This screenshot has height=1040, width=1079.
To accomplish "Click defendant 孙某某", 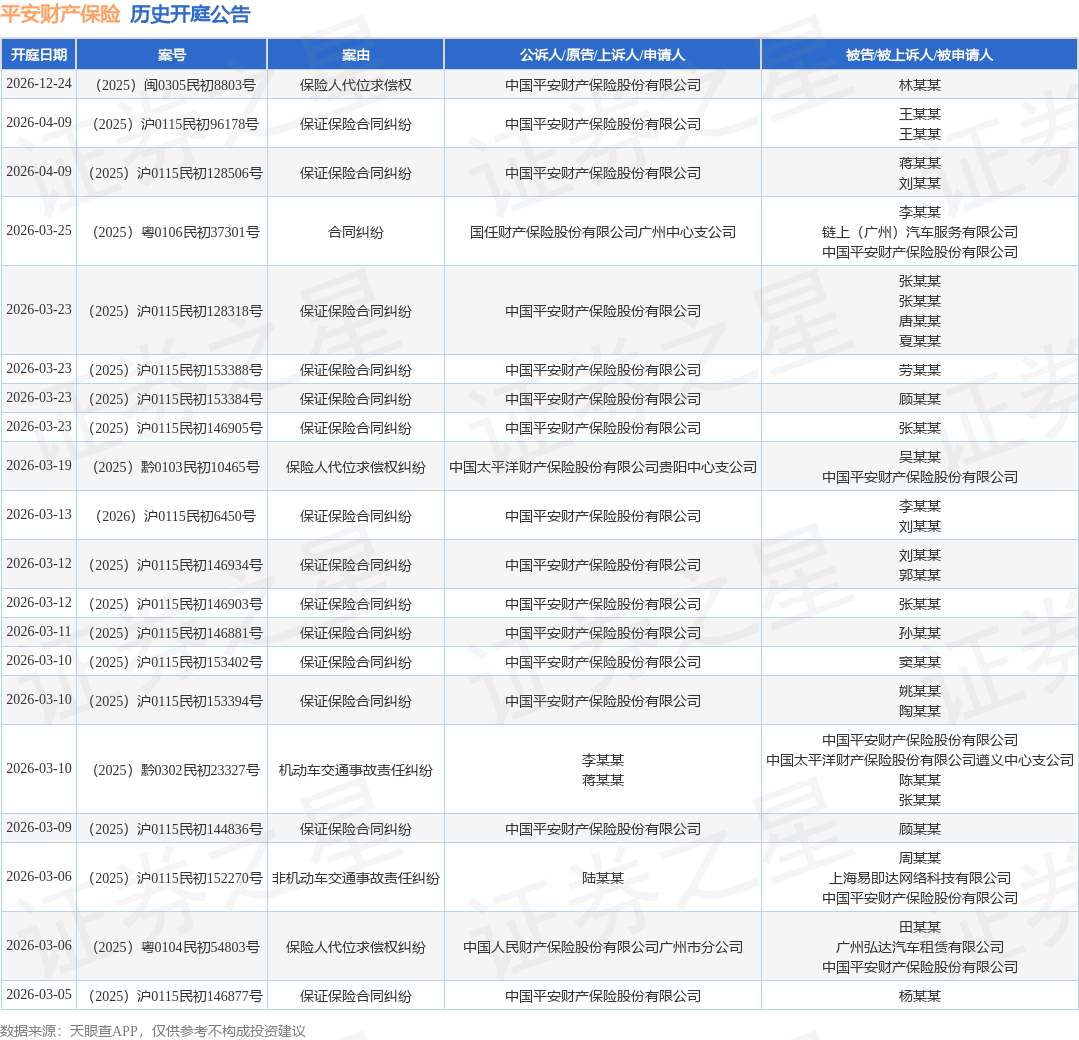I will tap(919, 633).
